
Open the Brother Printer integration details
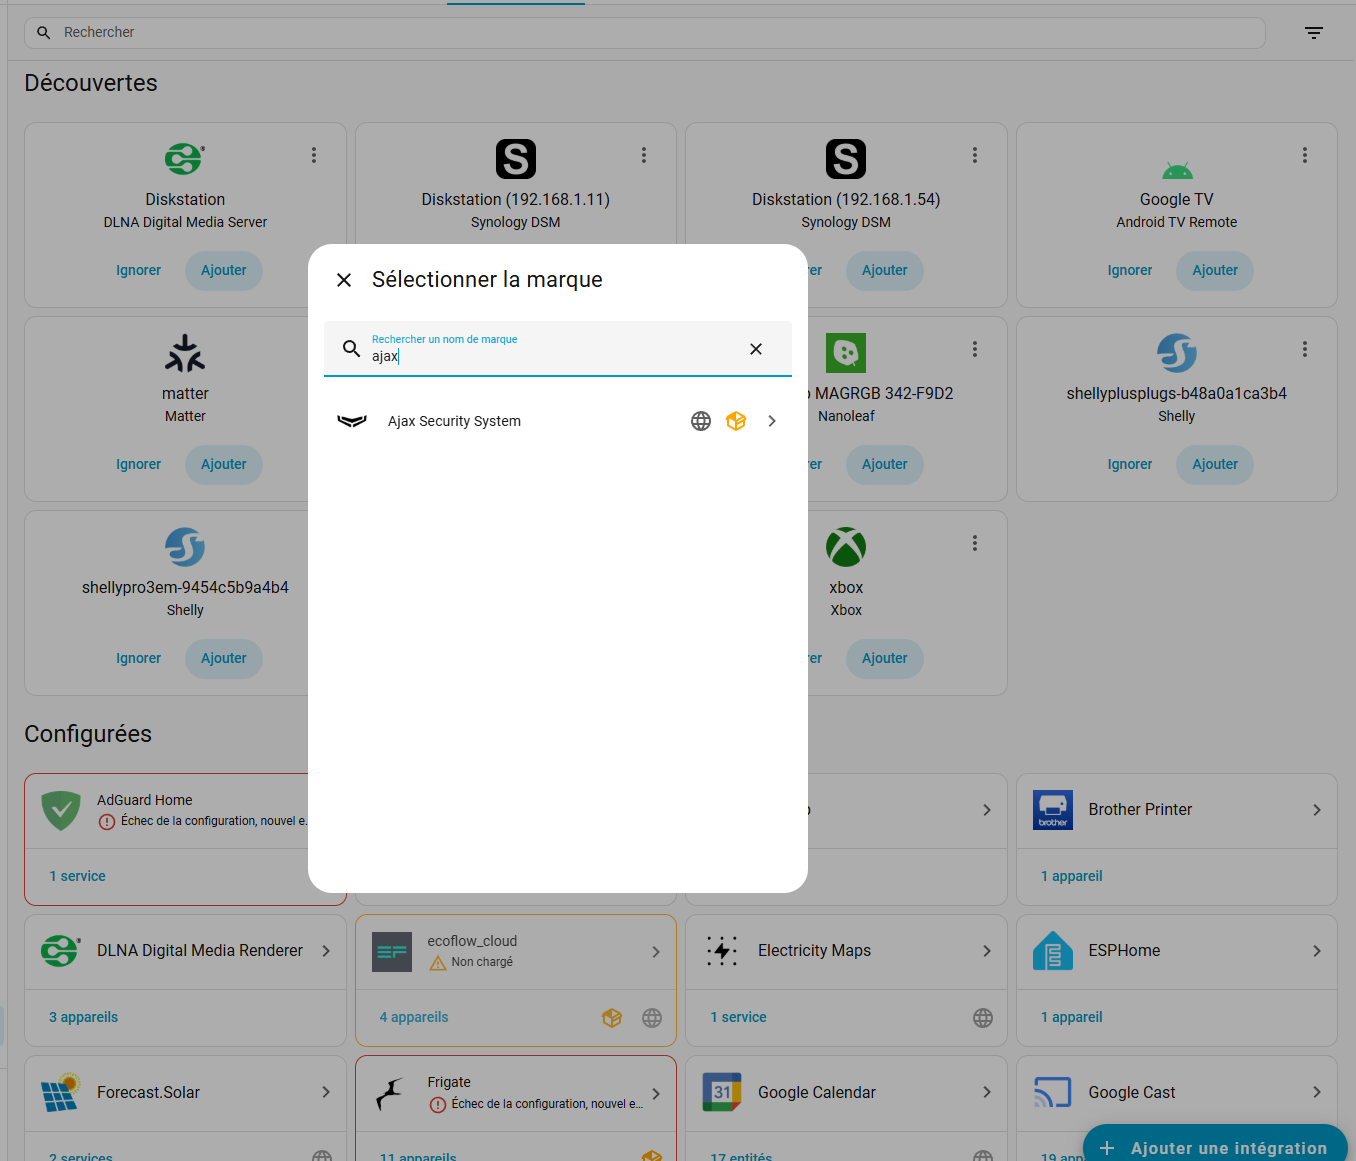pyautogui.click(x=1318, y=810)
